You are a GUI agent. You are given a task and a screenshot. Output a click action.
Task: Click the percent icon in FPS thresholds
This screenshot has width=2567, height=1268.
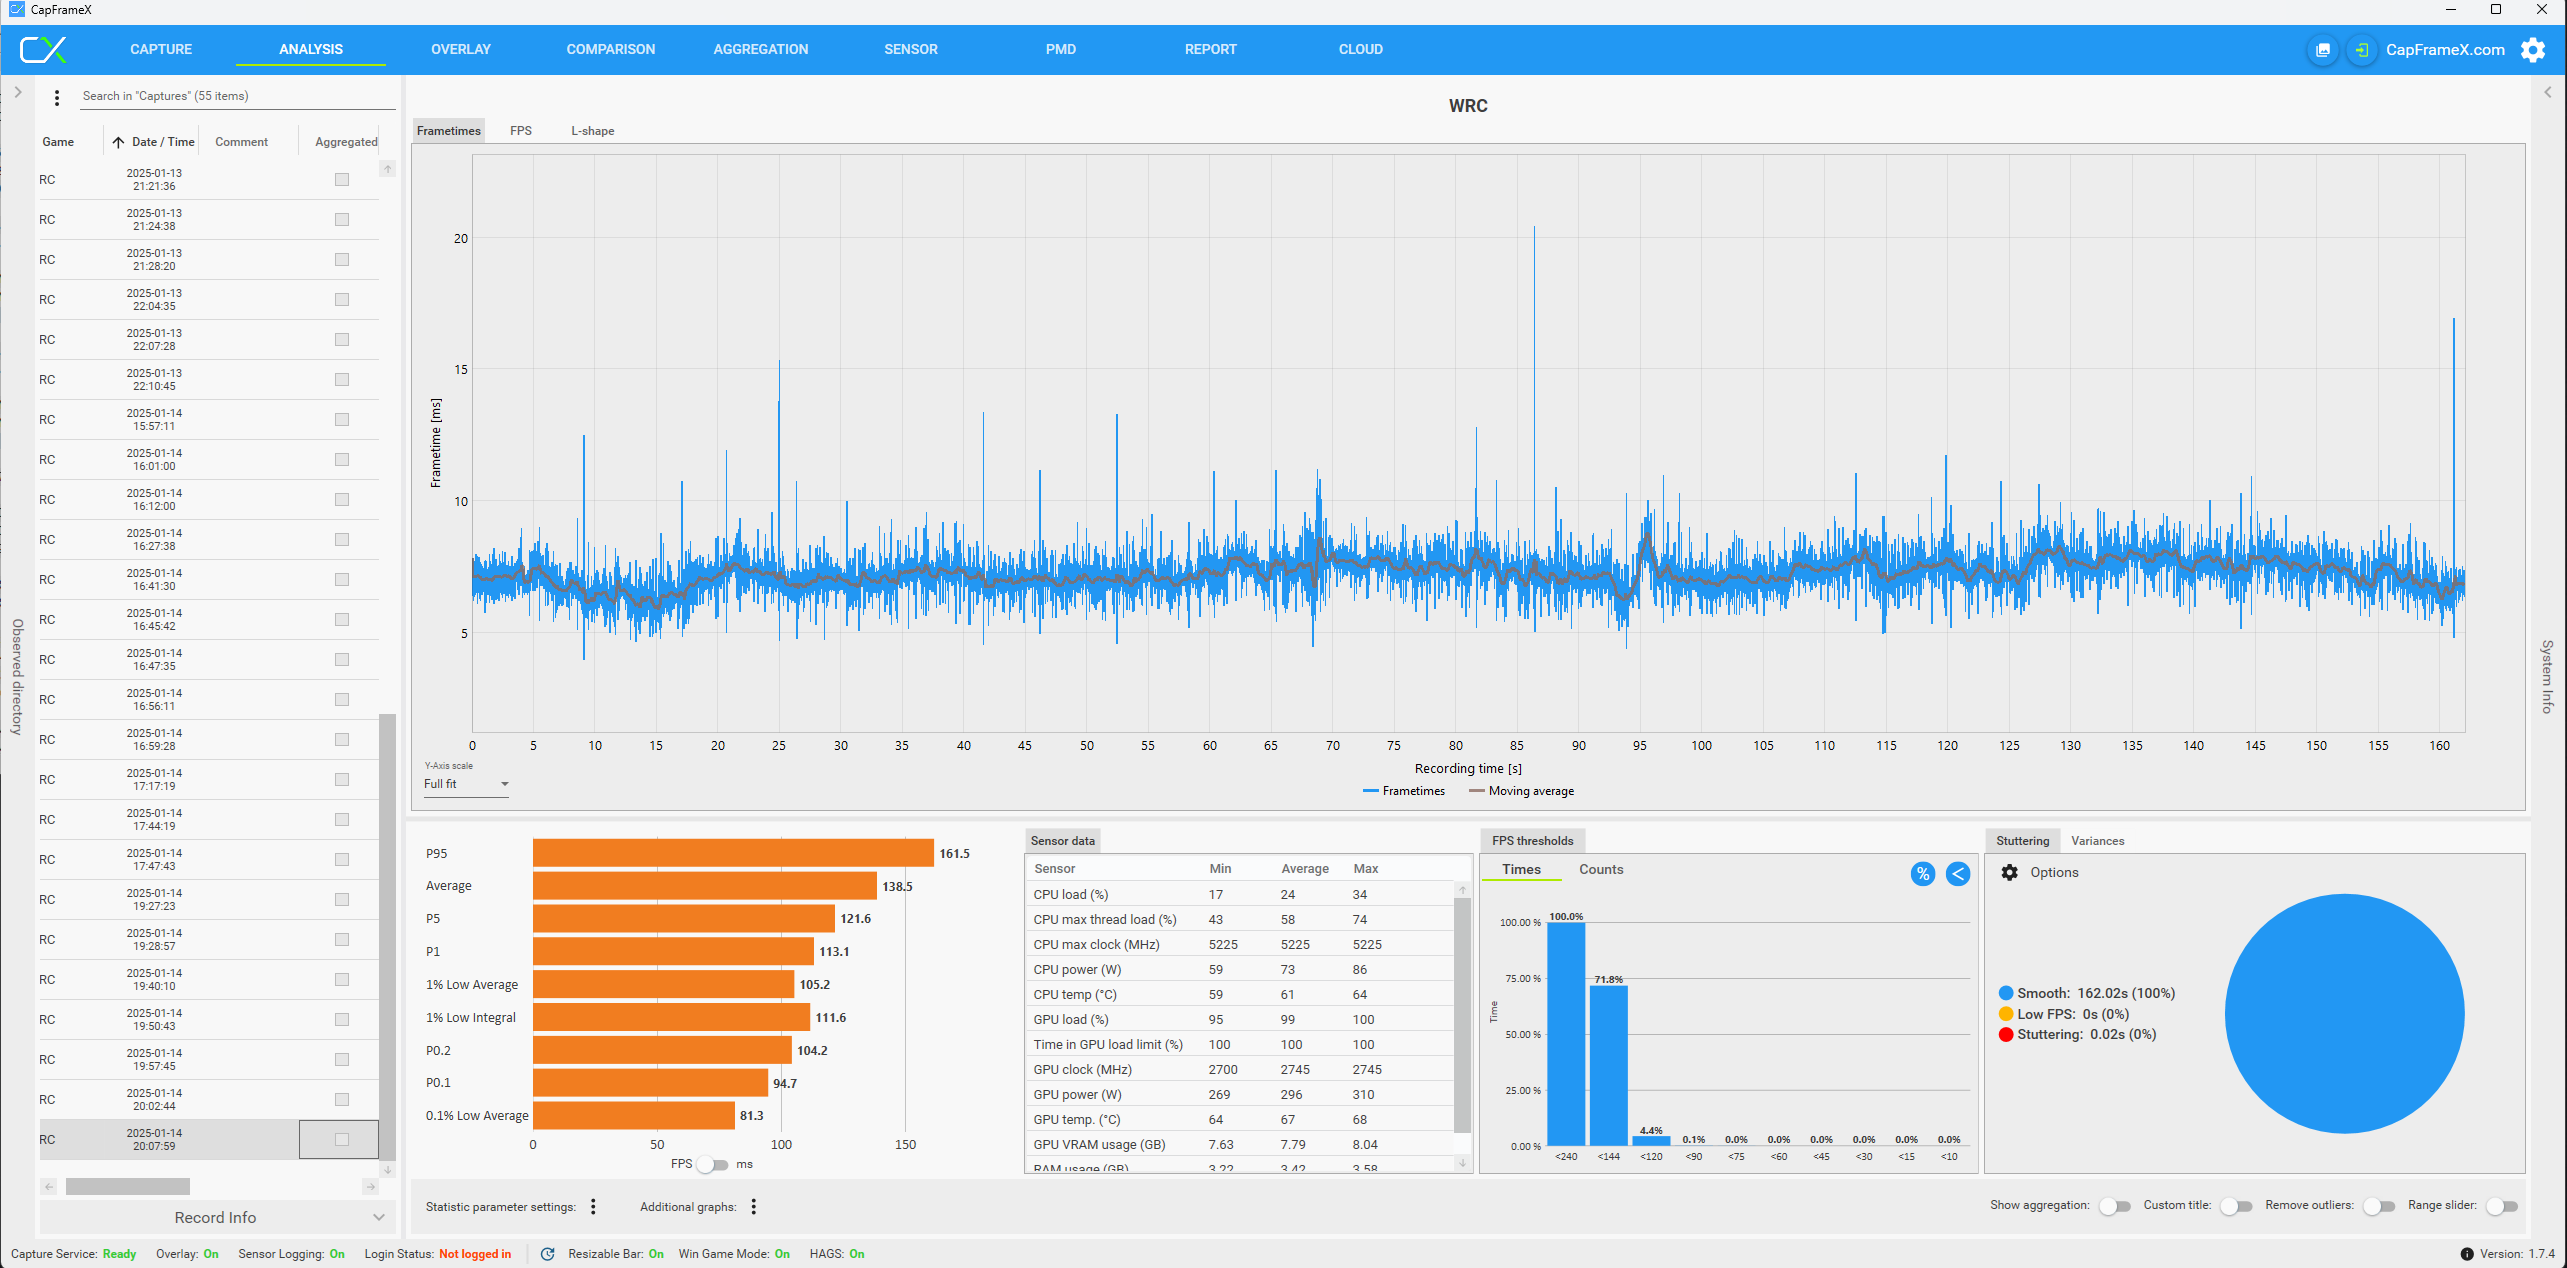(1922, 873)
